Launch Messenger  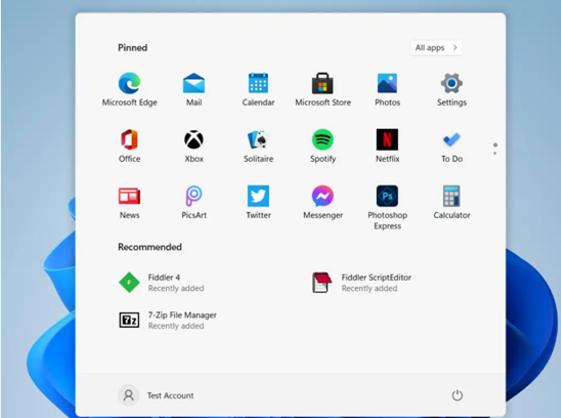pyautogui.click(x=323, y=202)
